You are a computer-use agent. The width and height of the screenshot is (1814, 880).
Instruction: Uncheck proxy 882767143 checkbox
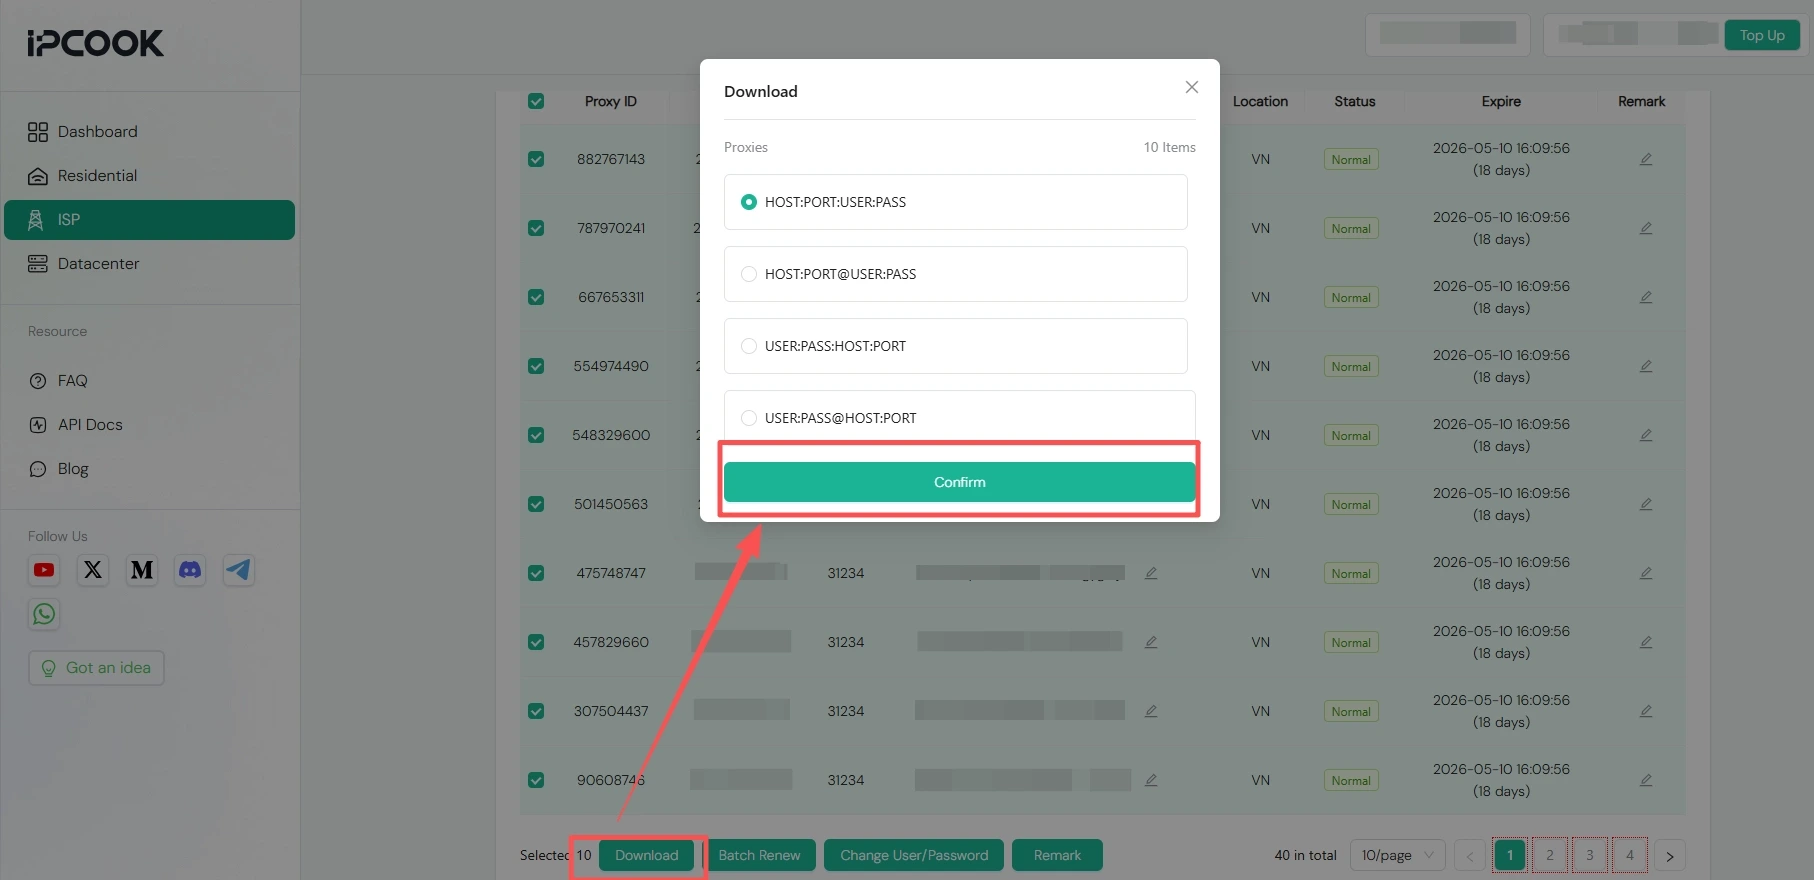click(x=536, y=159)
